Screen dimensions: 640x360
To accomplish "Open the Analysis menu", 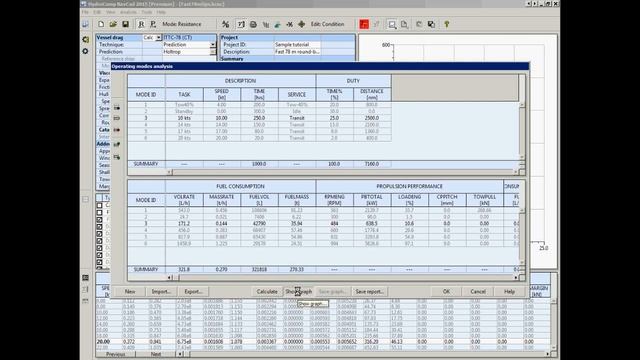I will pyautogui.click(x=128, y=12).
